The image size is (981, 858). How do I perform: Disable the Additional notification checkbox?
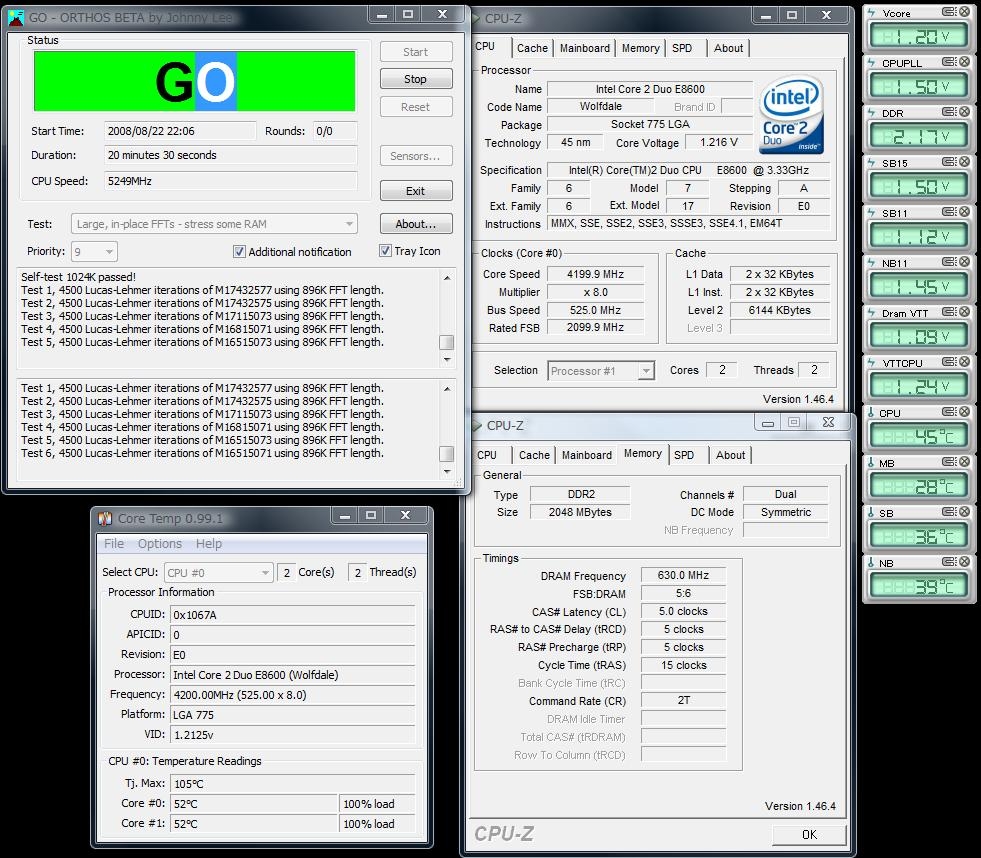point(239,252)
